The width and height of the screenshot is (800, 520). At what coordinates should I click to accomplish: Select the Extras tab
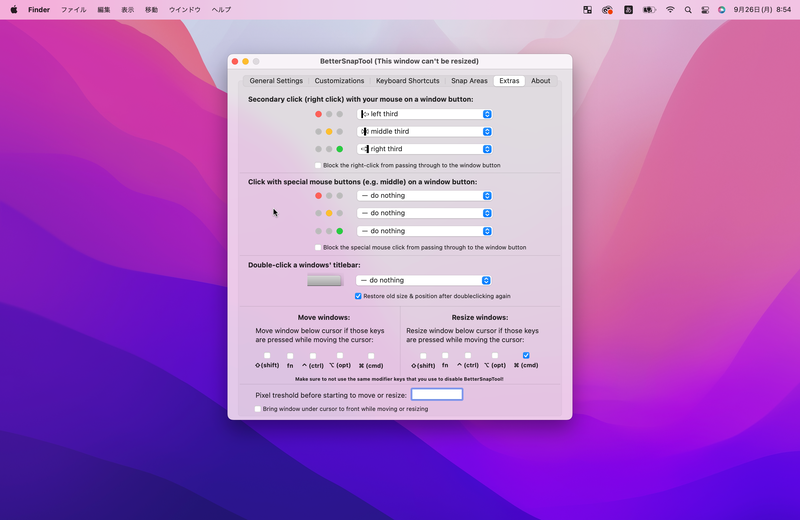[509, 81]
